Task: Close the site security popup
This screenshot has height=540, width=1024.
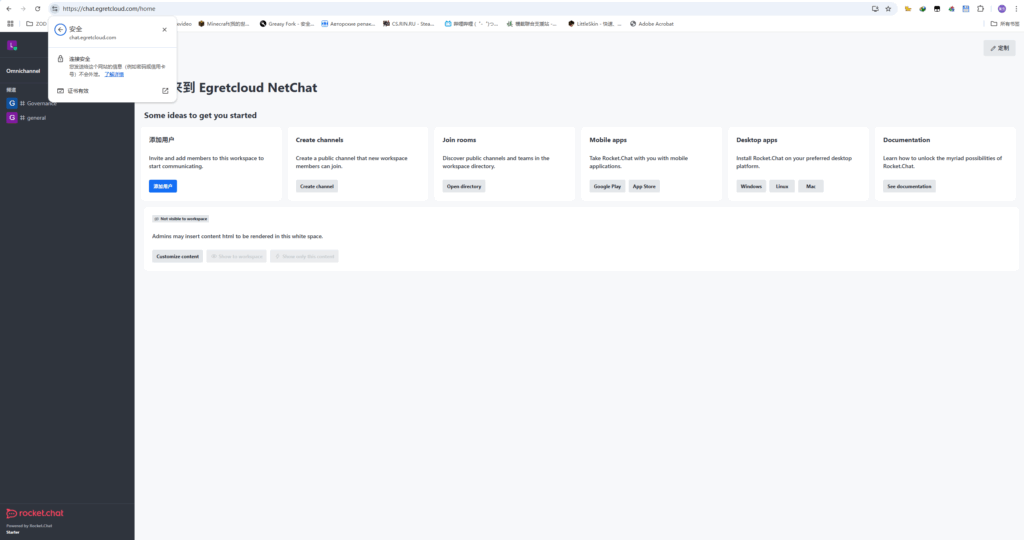Action: click(165, 29)
